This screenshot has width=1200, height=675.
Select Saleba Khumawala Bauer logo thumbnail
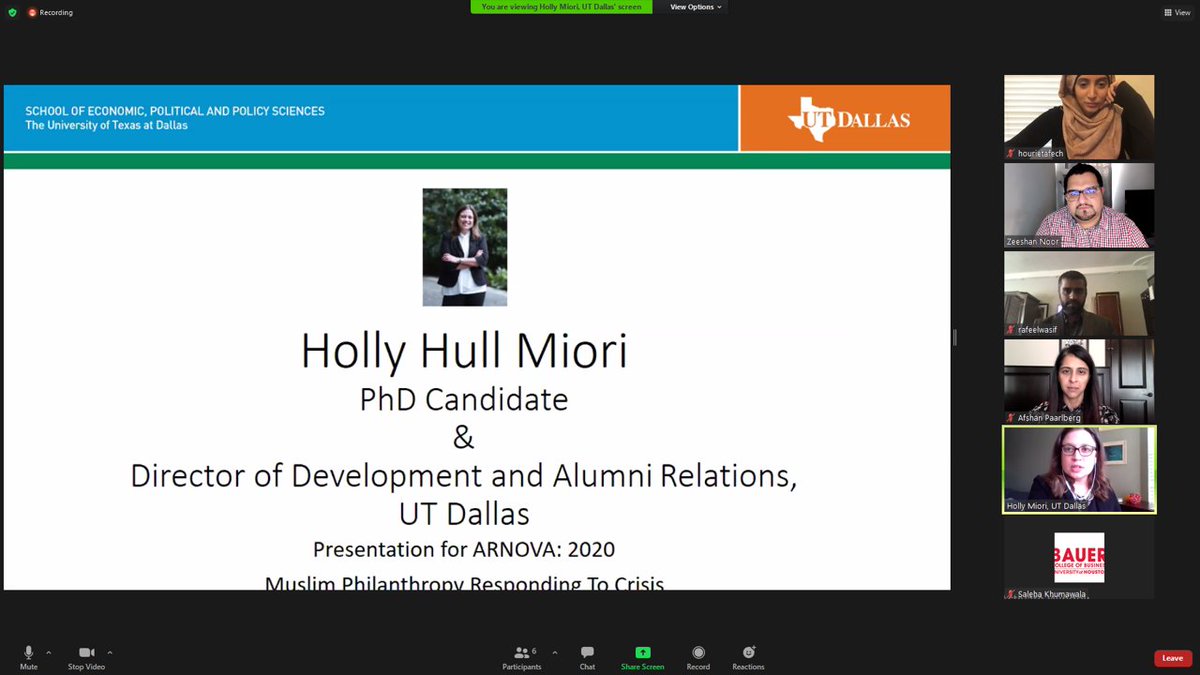pos(1079,558)
